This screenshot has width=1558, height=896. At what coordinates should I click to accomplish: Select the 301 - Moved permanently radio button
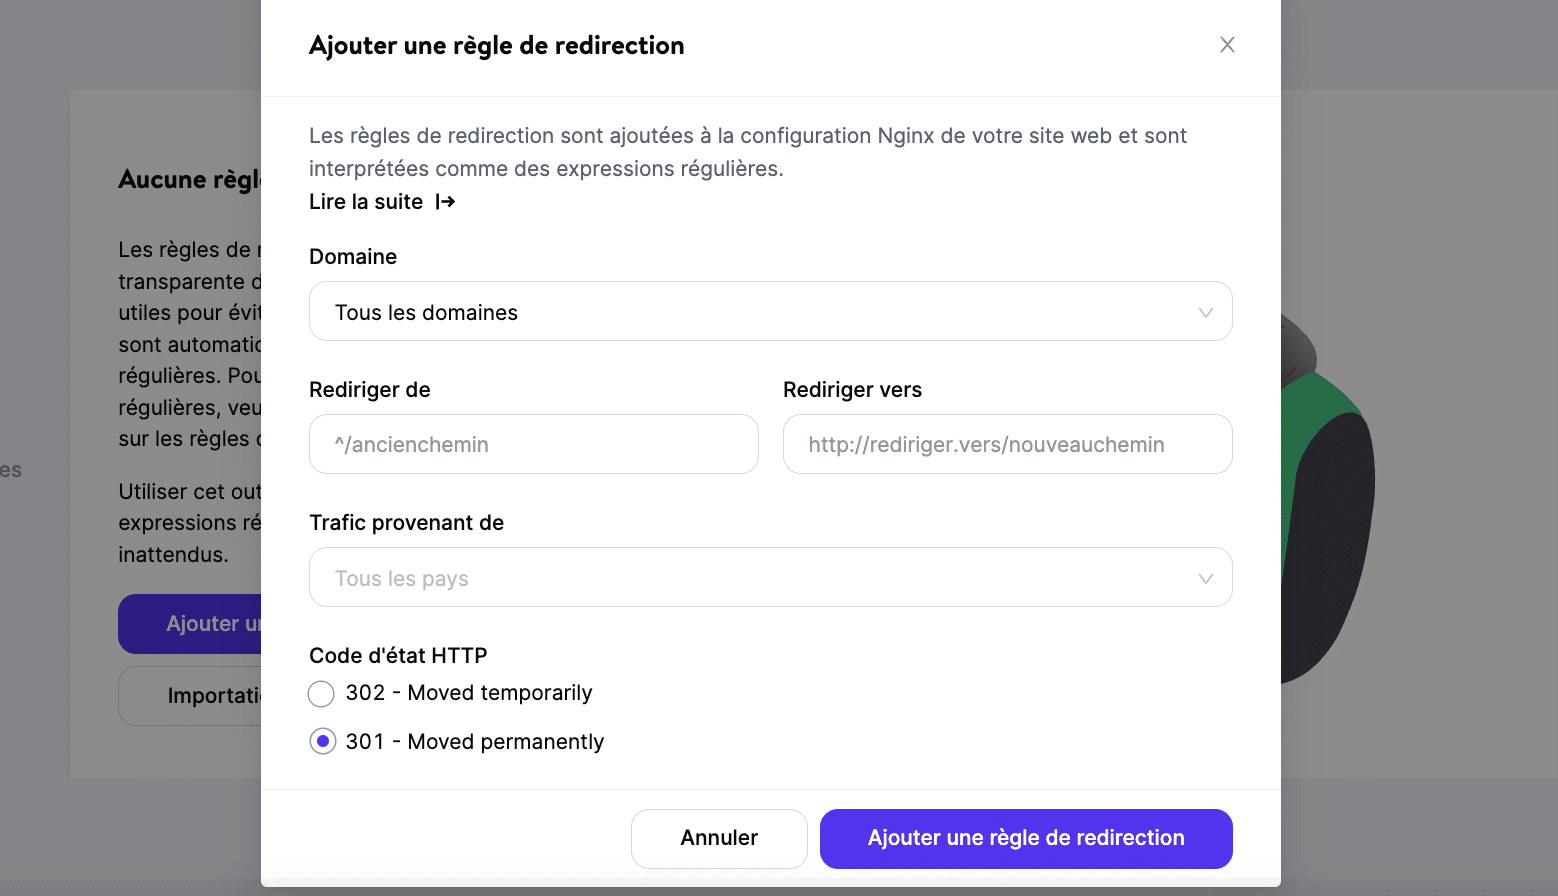[322, 741]
